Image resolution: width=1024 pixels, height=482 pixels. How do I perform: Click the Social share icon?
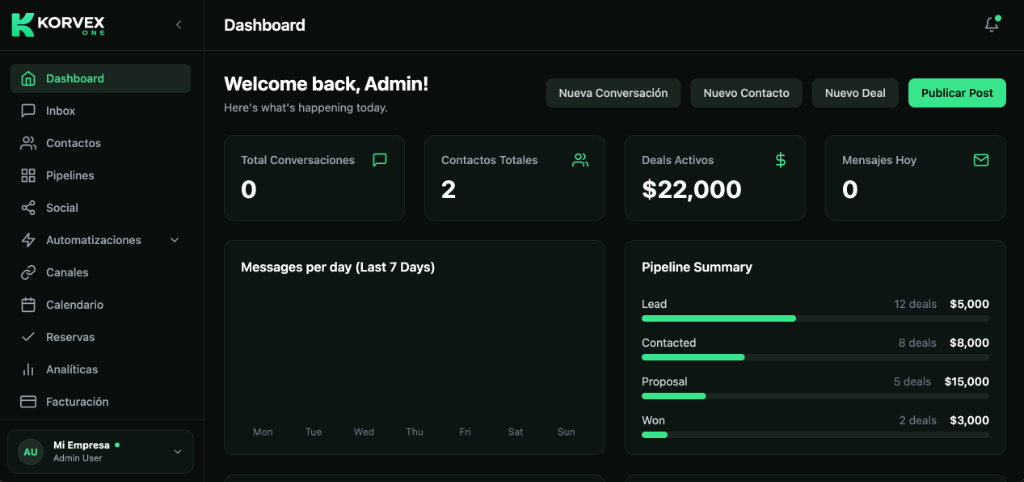[x=28, y=208]
